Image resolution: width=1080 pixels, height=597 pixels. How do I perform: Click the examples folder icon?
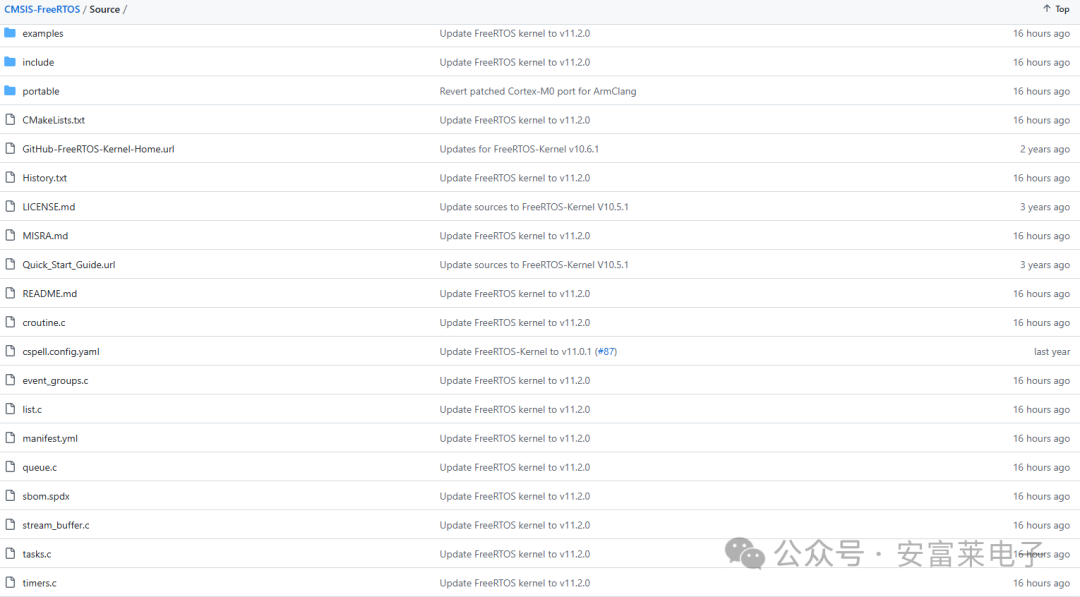point(10,32)
